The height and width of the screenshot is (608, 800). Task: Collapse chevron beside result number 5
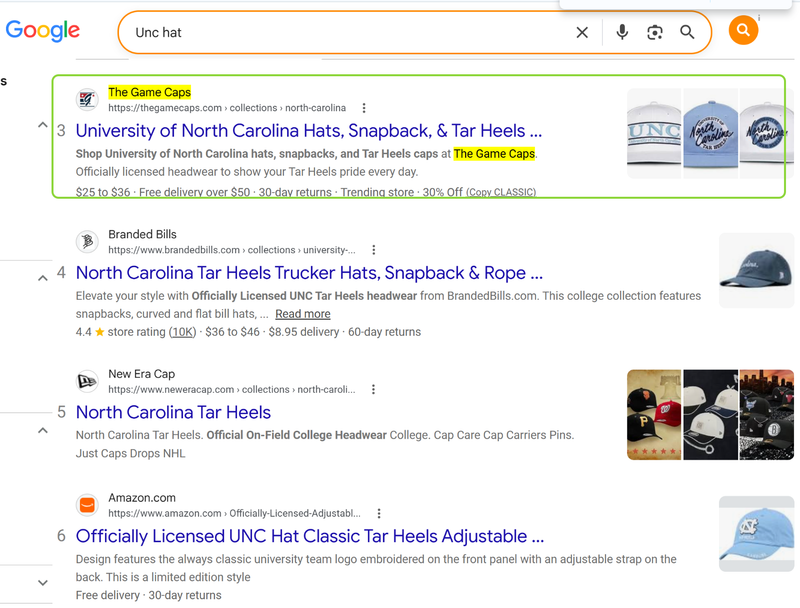[43, 430]
